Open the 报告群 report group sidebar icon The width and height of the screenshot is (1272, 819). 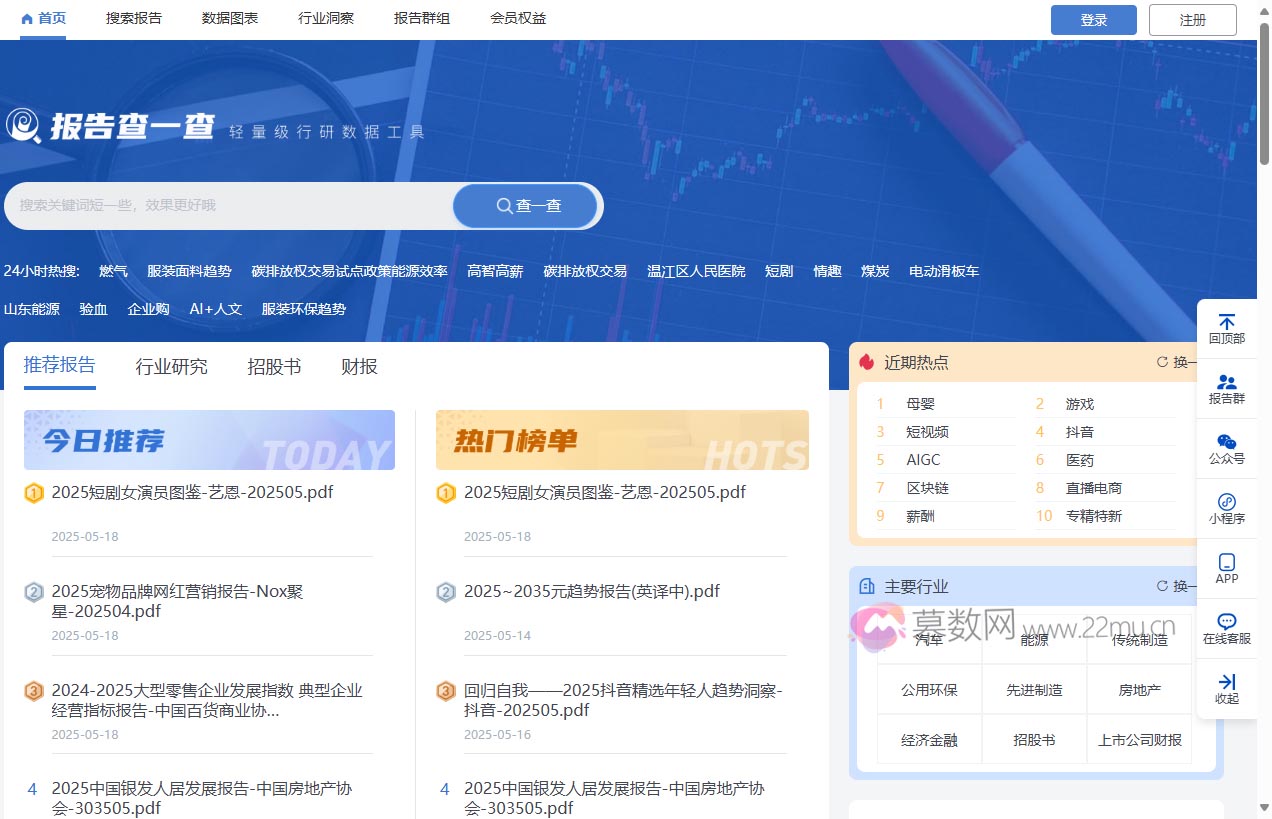(1227, 388)
